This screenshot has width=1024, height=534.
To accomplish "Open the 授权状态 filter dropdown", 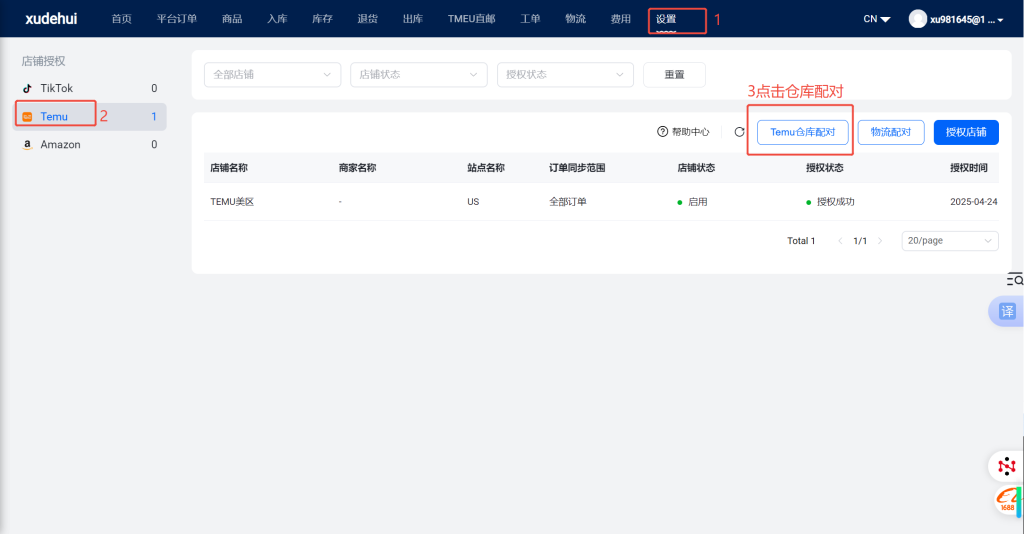I will click(x=565, y=75).
